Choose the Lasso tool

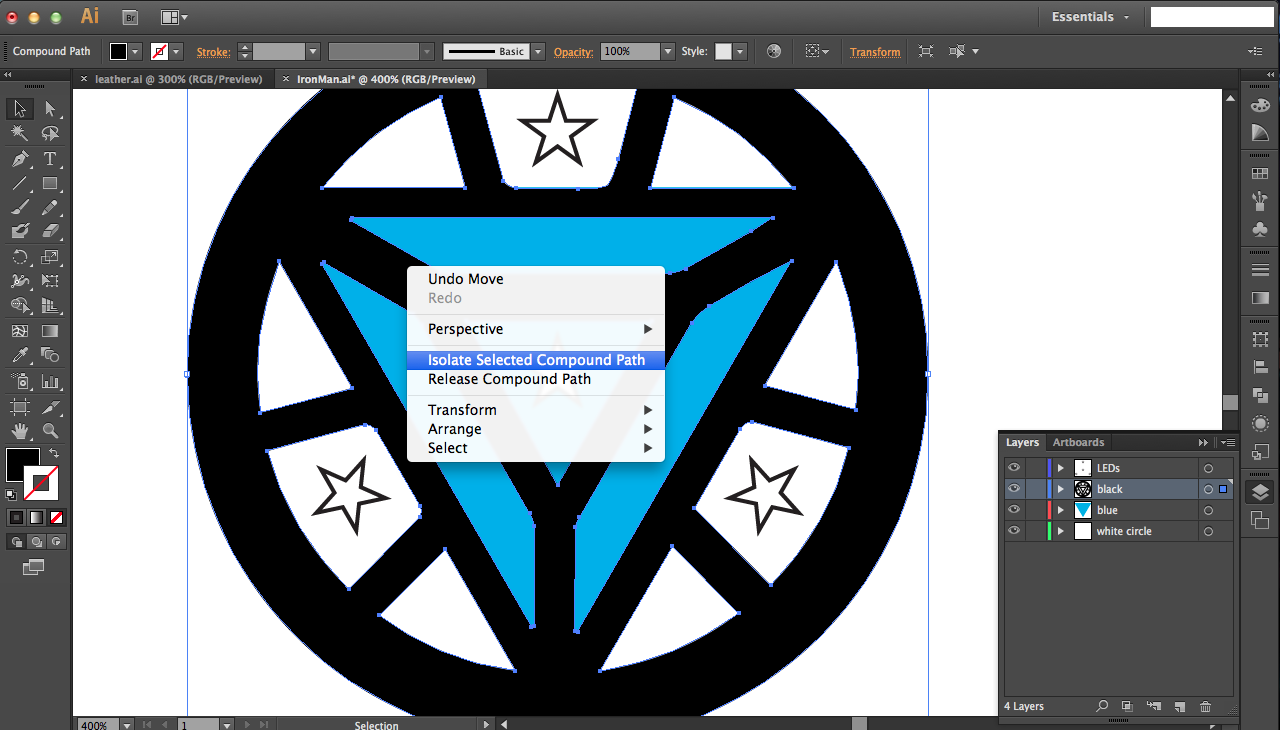click(50, 133)
